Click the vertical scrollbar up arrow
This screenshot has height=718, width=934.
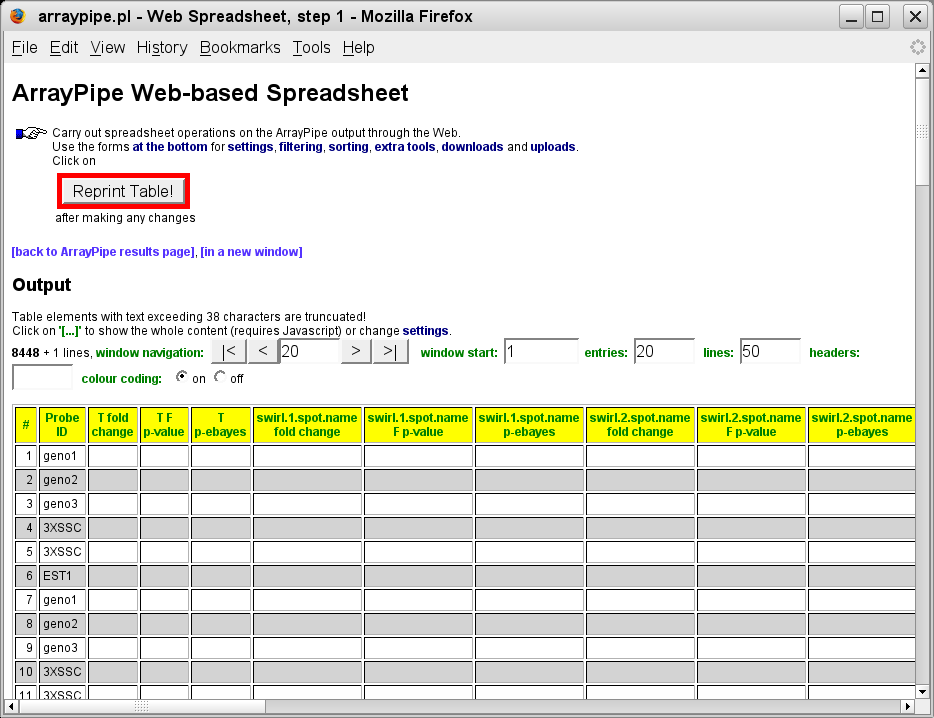922,70
